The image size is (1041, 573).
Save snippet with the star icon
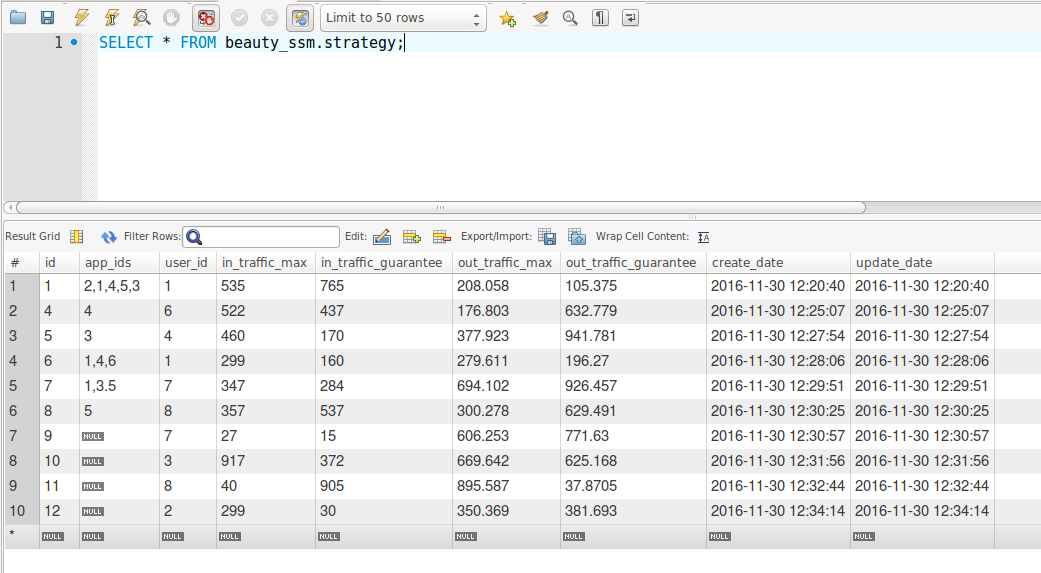coord(508,19)
